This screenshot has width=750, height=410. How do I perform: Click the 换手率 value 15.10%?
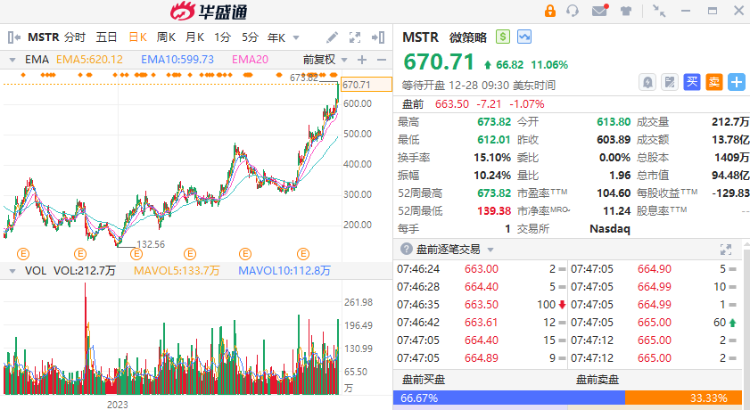[x=492, y=158]
